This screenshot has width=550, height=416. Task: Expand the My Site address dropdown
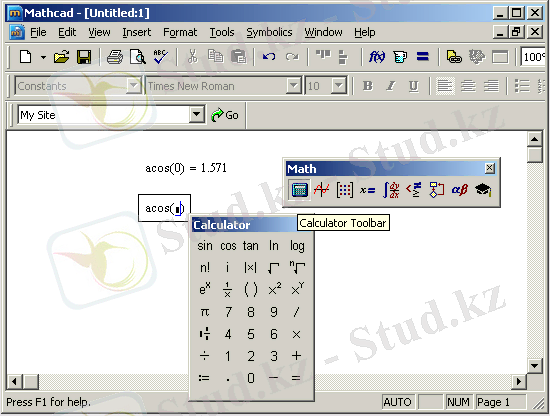[196, 114]
